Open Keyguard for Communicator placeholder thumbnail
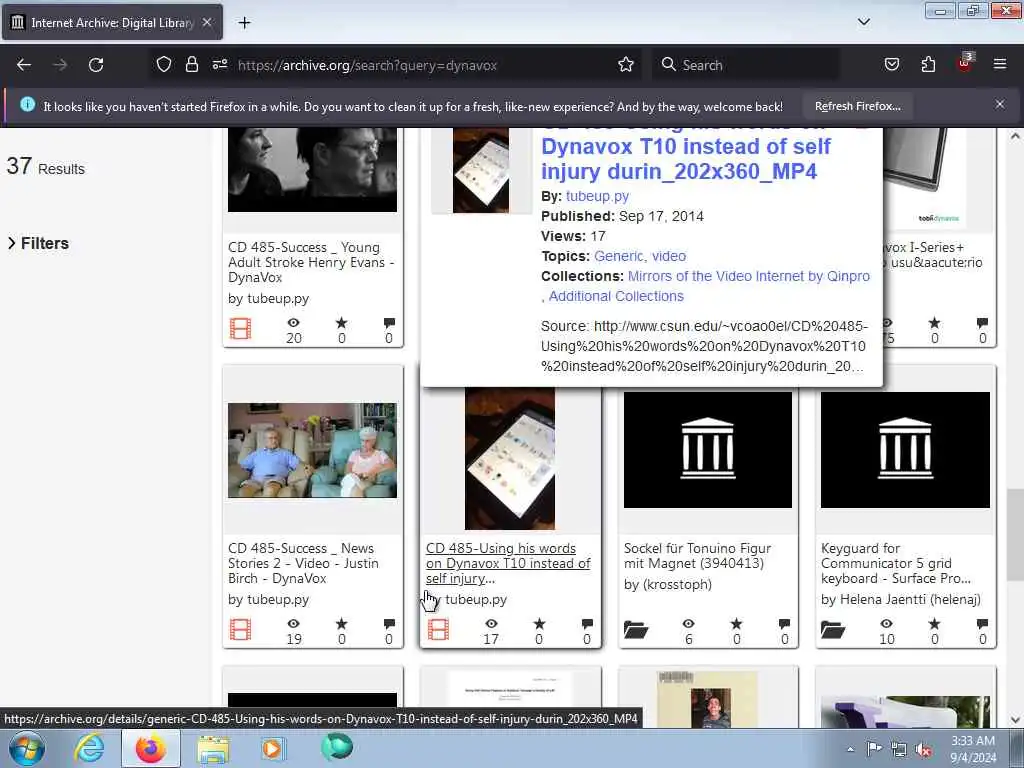The image size is (1024, 768). [x=905, y=450]
